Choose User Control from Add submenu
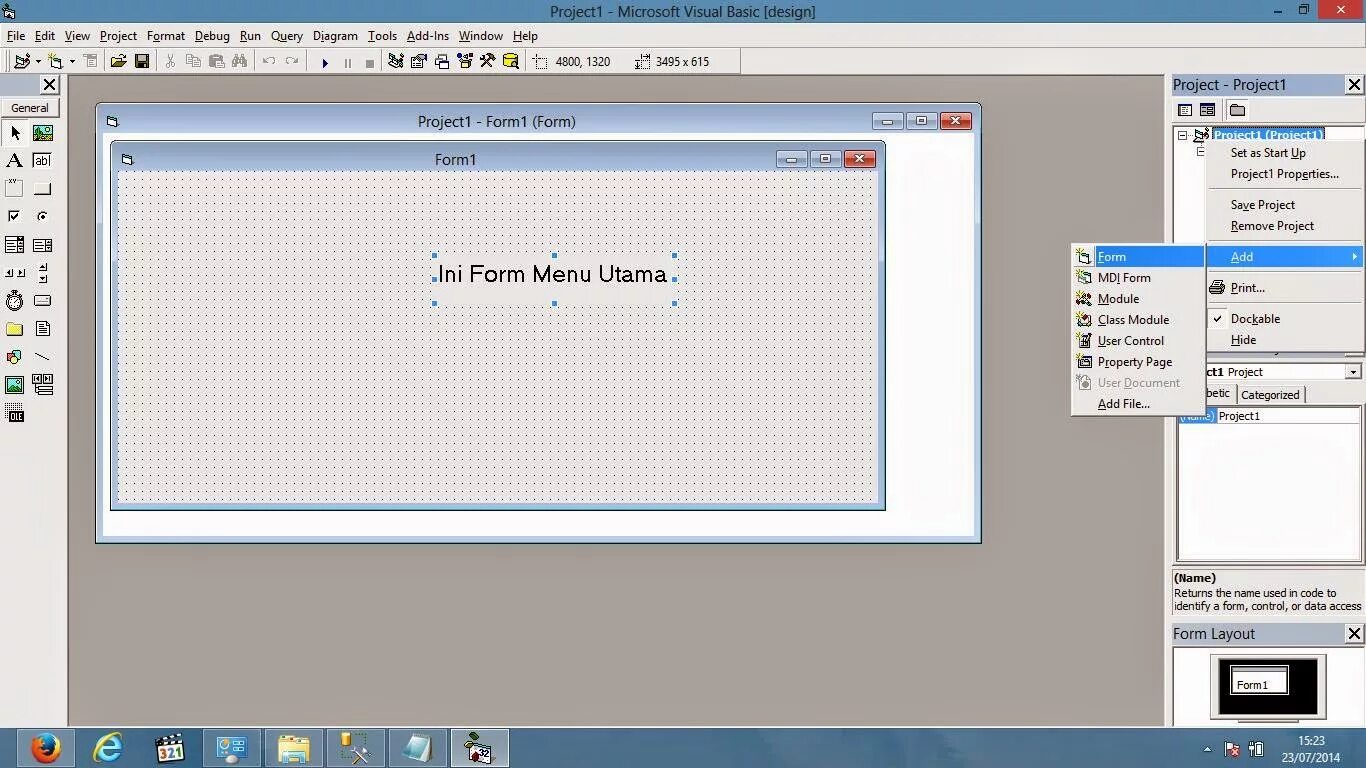Image resolution: width=1366 pixels, height=768 pixels. (1138, 341)
